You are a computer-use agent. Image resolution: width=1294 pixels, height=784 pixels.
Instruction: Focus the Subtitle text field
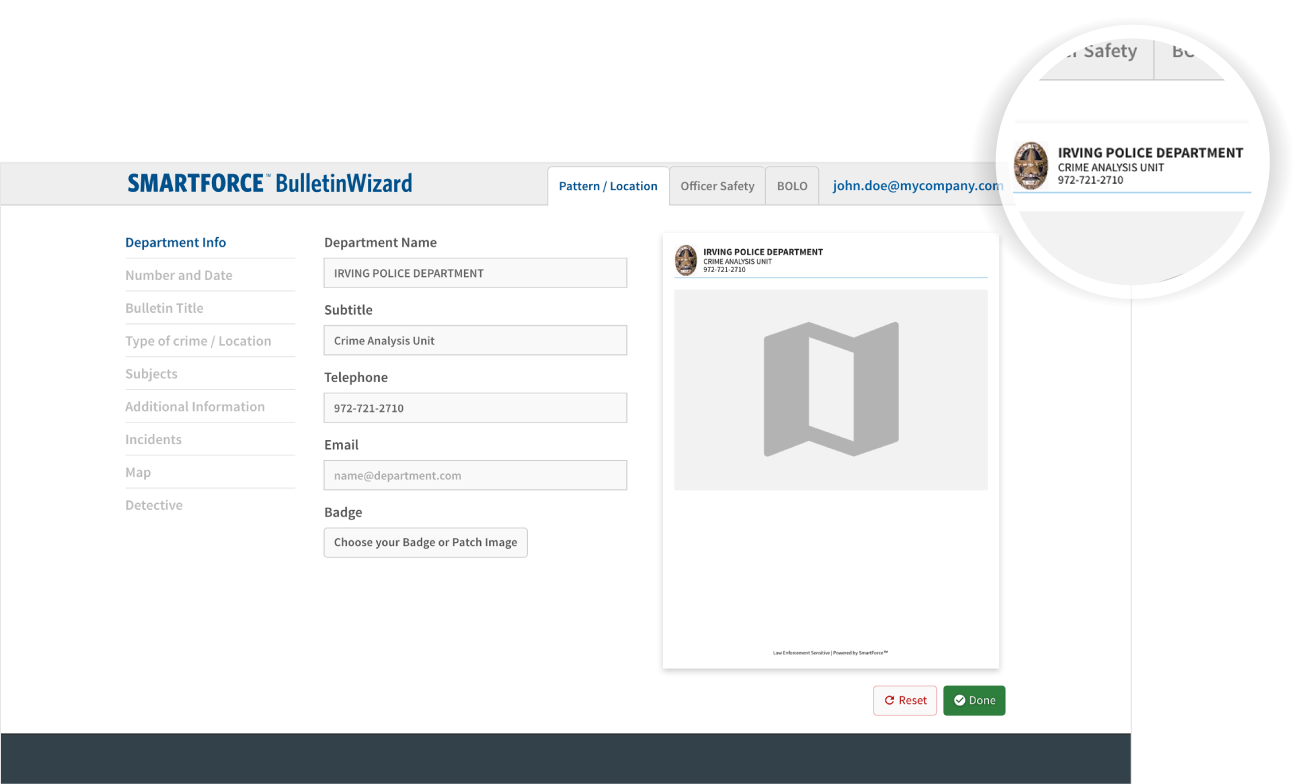coord(475,340)
